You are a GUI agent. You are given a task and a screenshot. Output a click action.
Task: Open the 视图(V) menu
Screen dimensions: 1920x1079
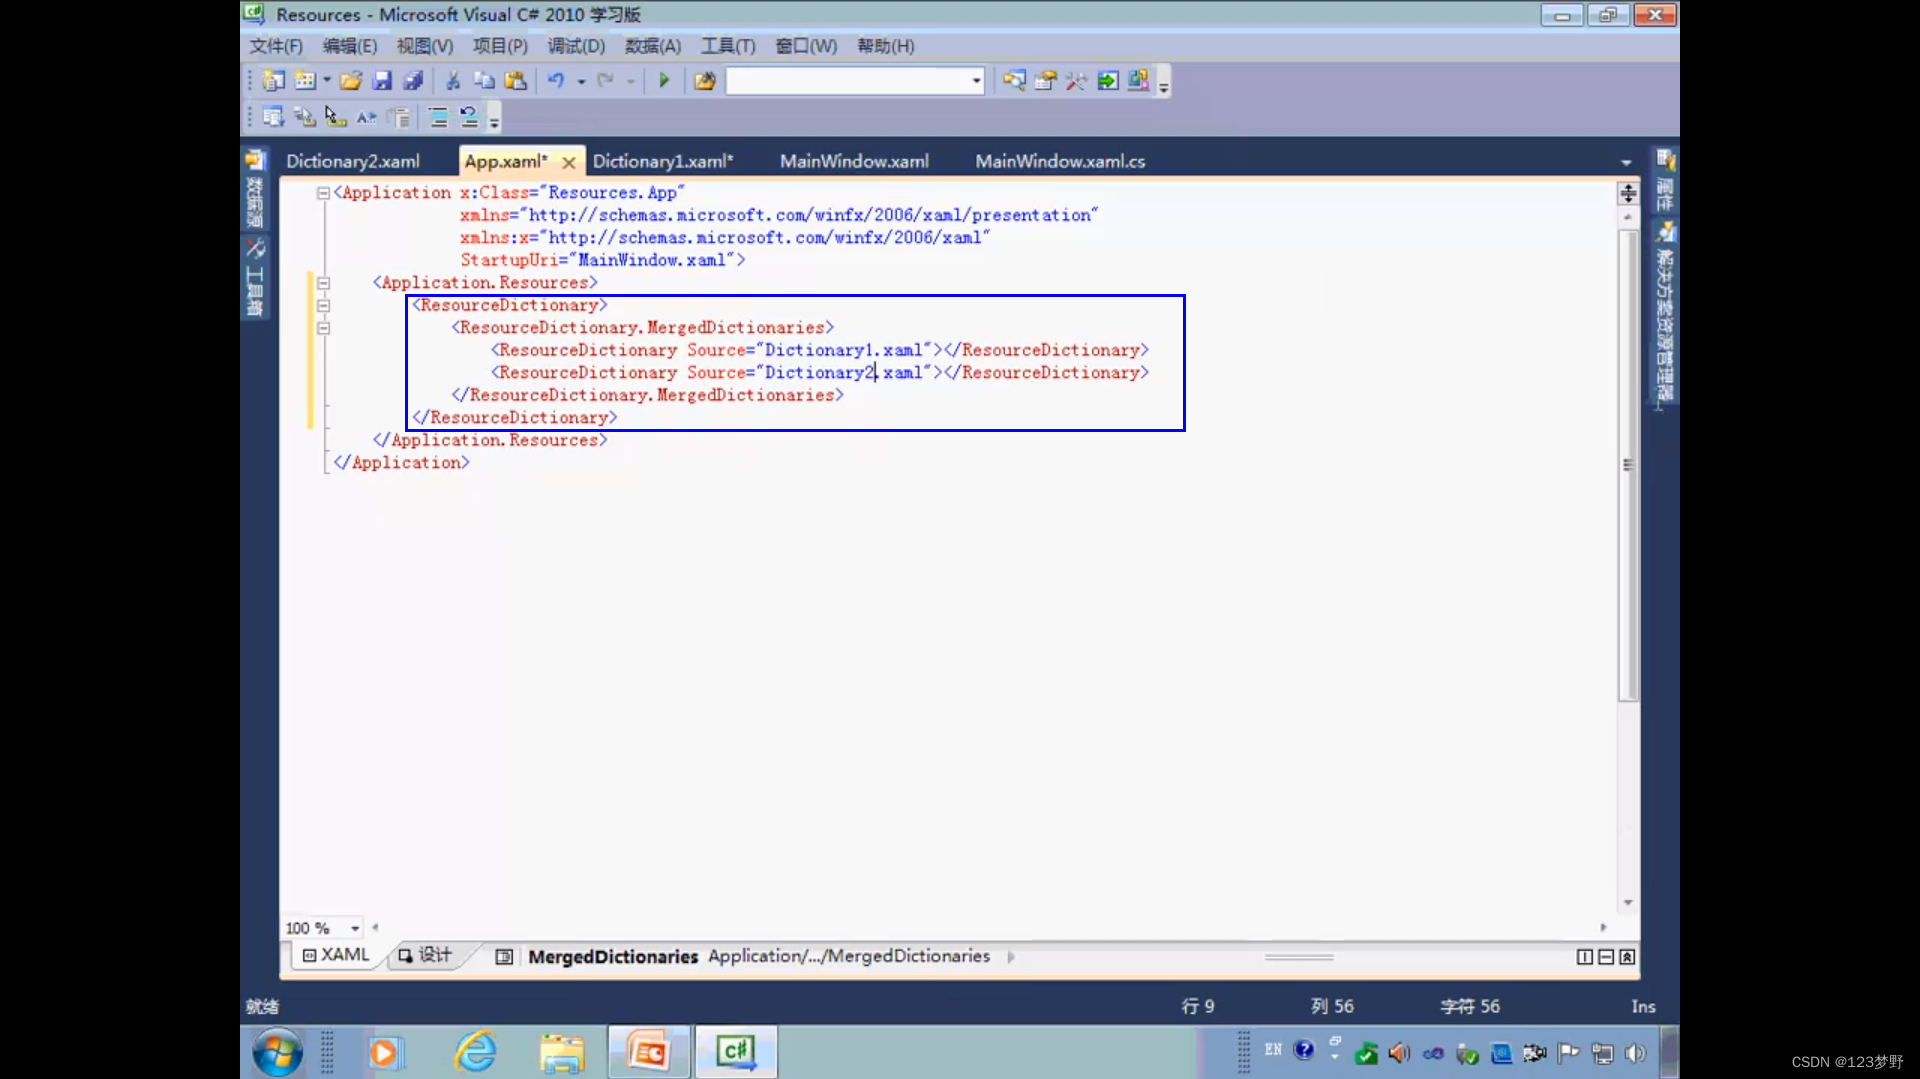point(425,46)
